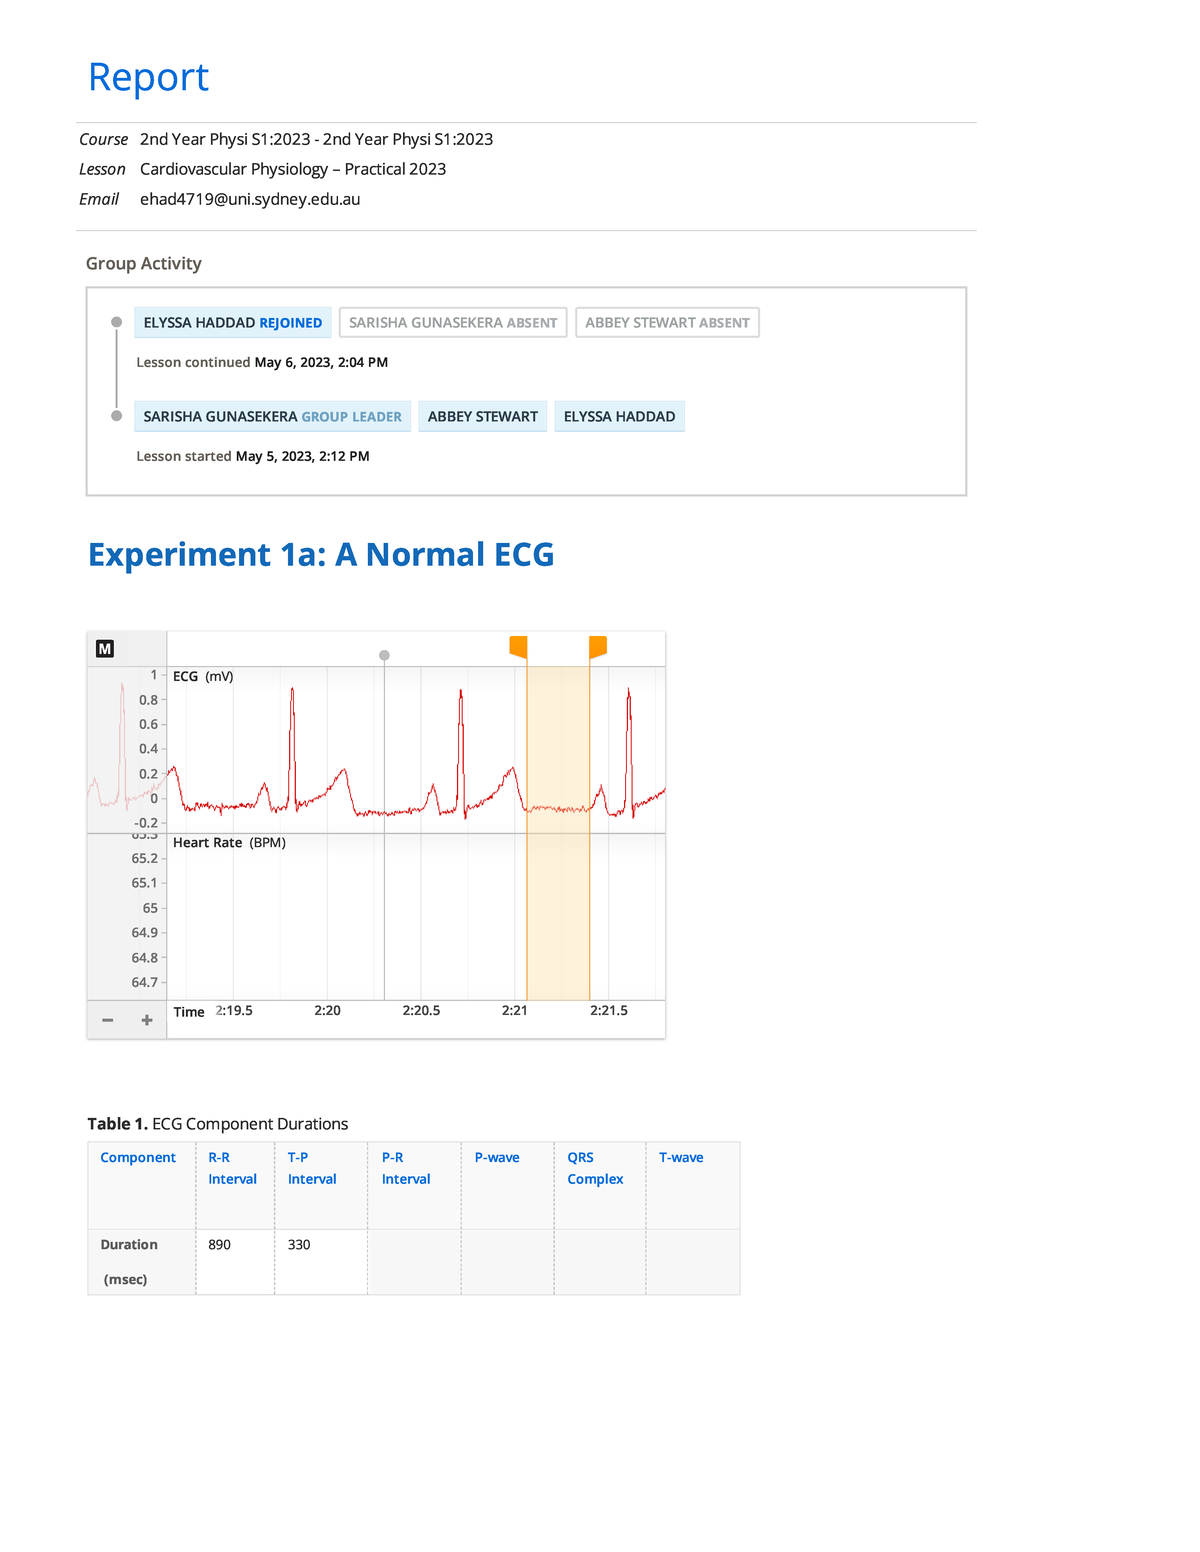The image size is (1200, 1552).
Task: Click the empty P-R Interval duration cell
Action: [x=414, y=1262]
